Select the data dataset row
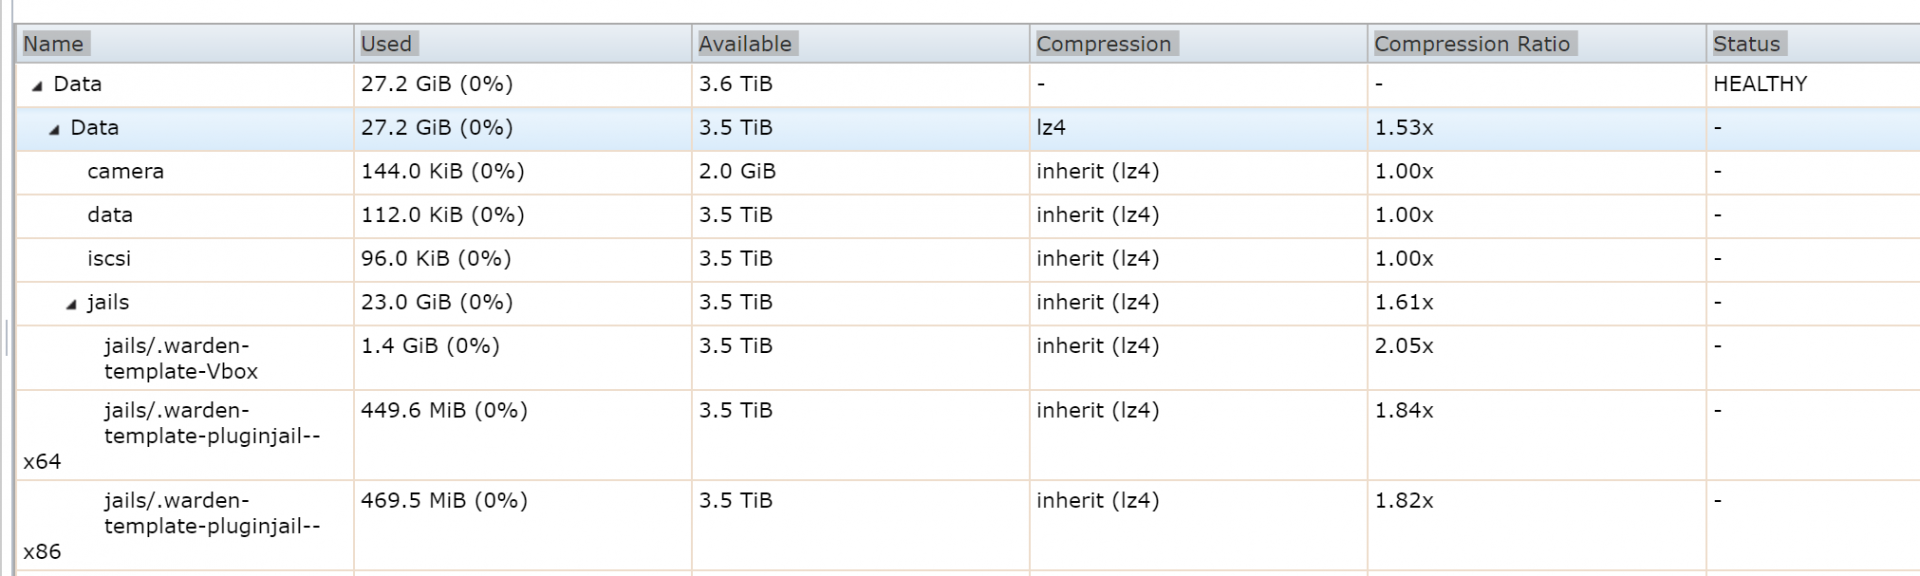This screenshot has height=576, width=1920. (x=967, y=216)
